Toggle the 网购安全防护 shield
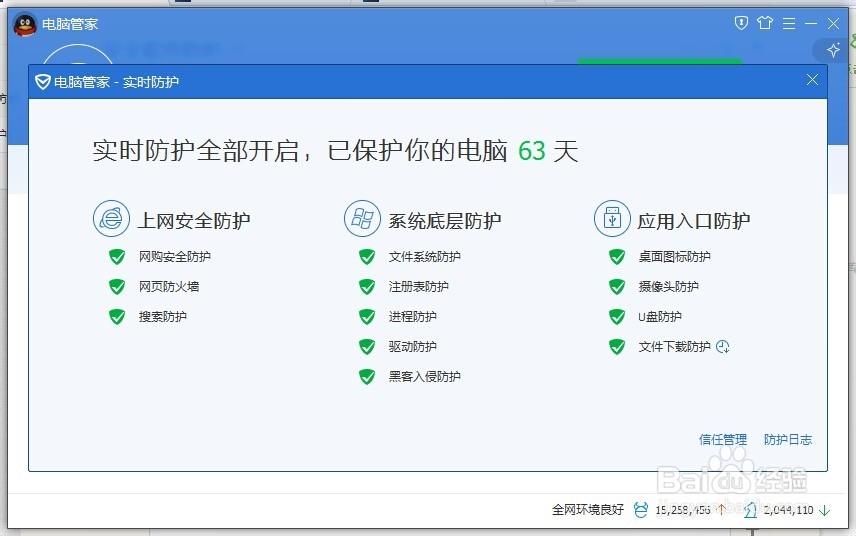Viewport: 856px width, 536px height. click(x=117, y=257)
